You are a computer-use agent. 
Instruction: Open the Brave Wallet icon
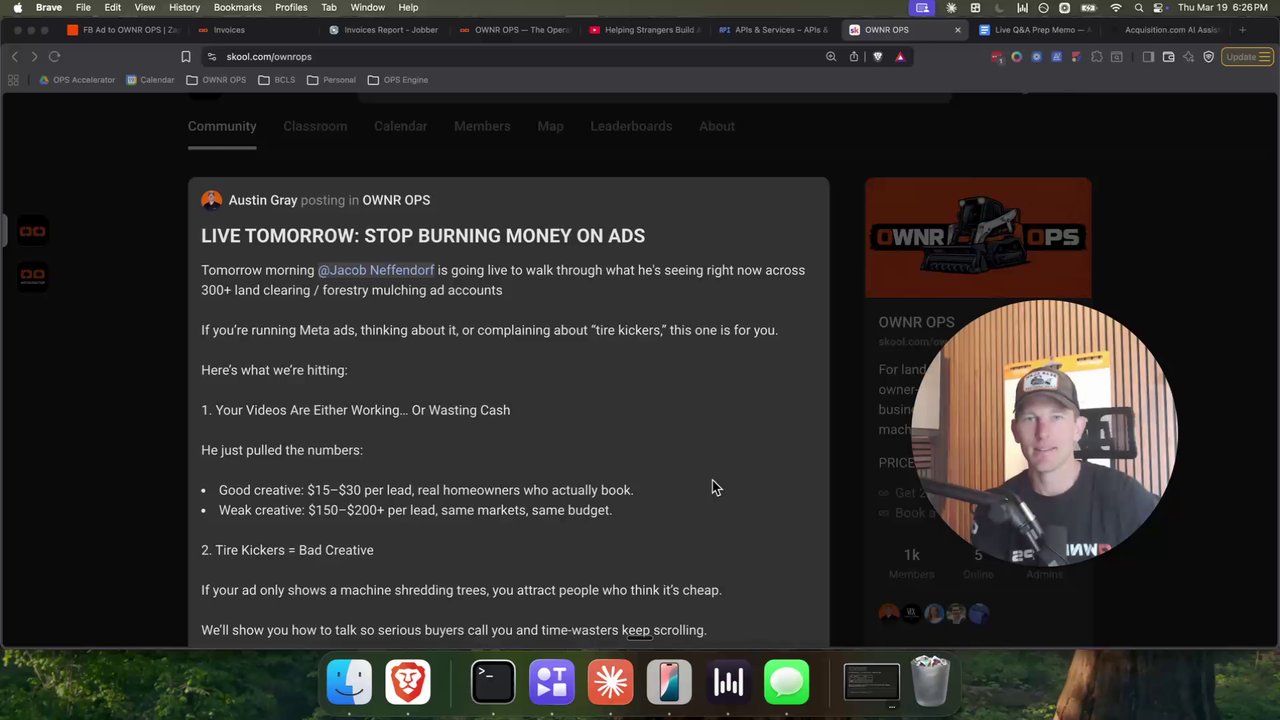[x=1168, y=57]
